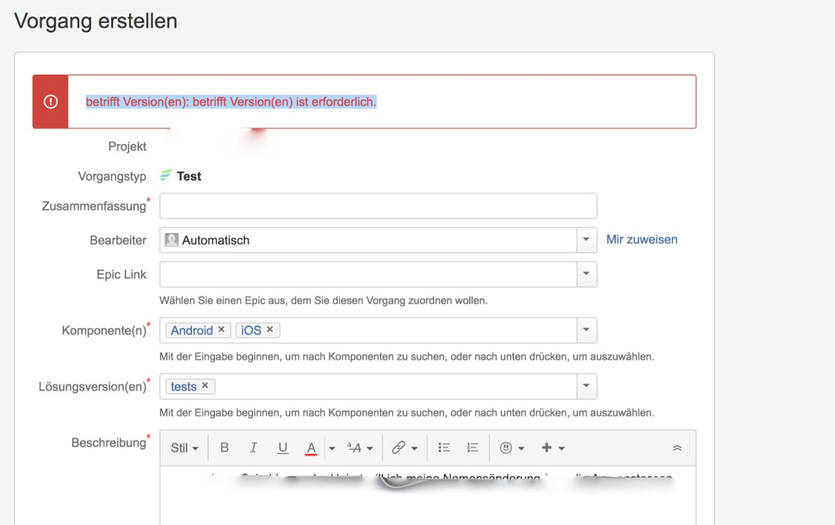Remove the Android component tag

click(222, 330)
